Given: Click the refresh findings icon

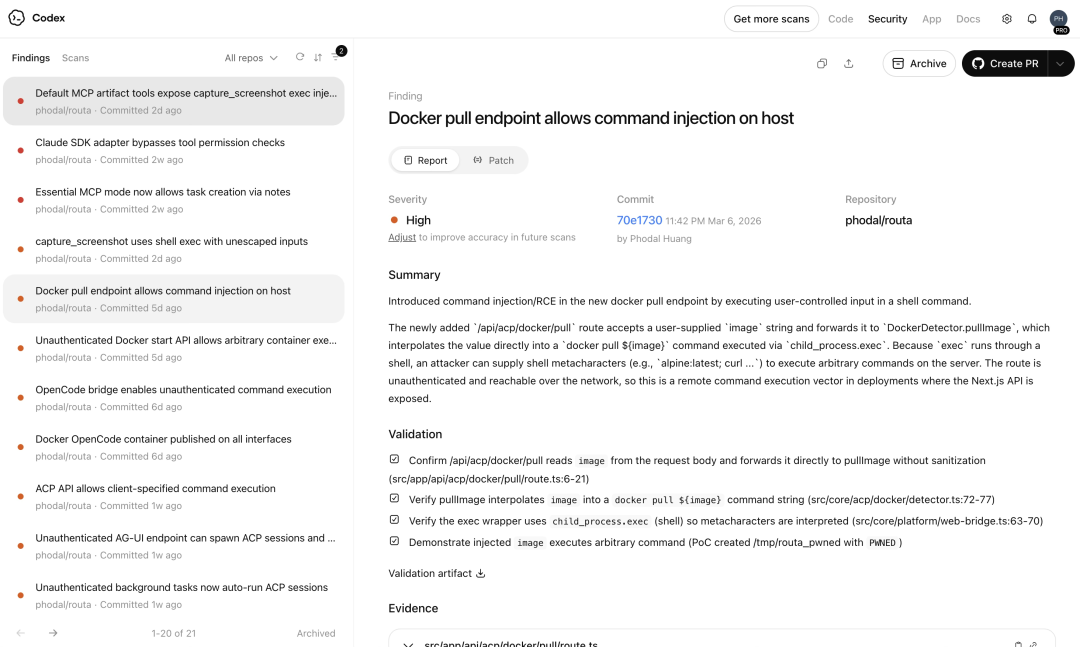Looking at the screenshot, I should tap(300, 57).
